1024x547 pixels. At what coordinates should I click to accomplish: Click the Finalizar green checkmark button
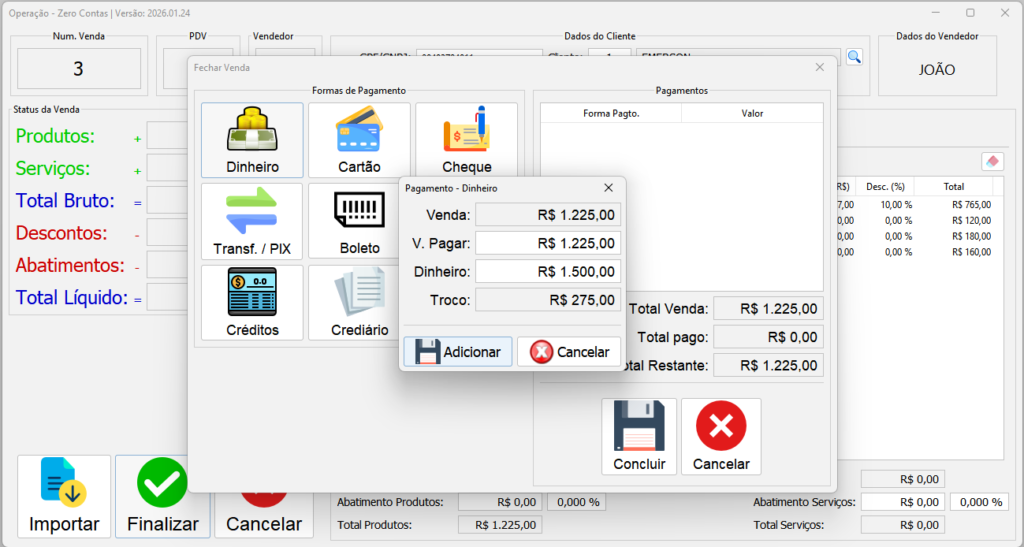pos(162,496)
